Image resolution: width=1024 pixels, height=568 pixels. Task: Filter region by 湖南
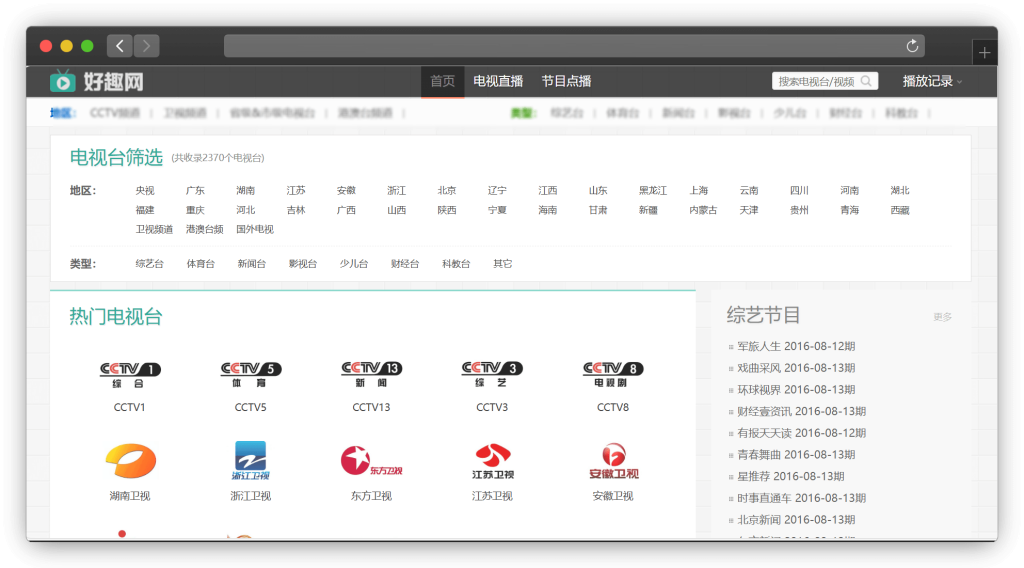point(246,191)
